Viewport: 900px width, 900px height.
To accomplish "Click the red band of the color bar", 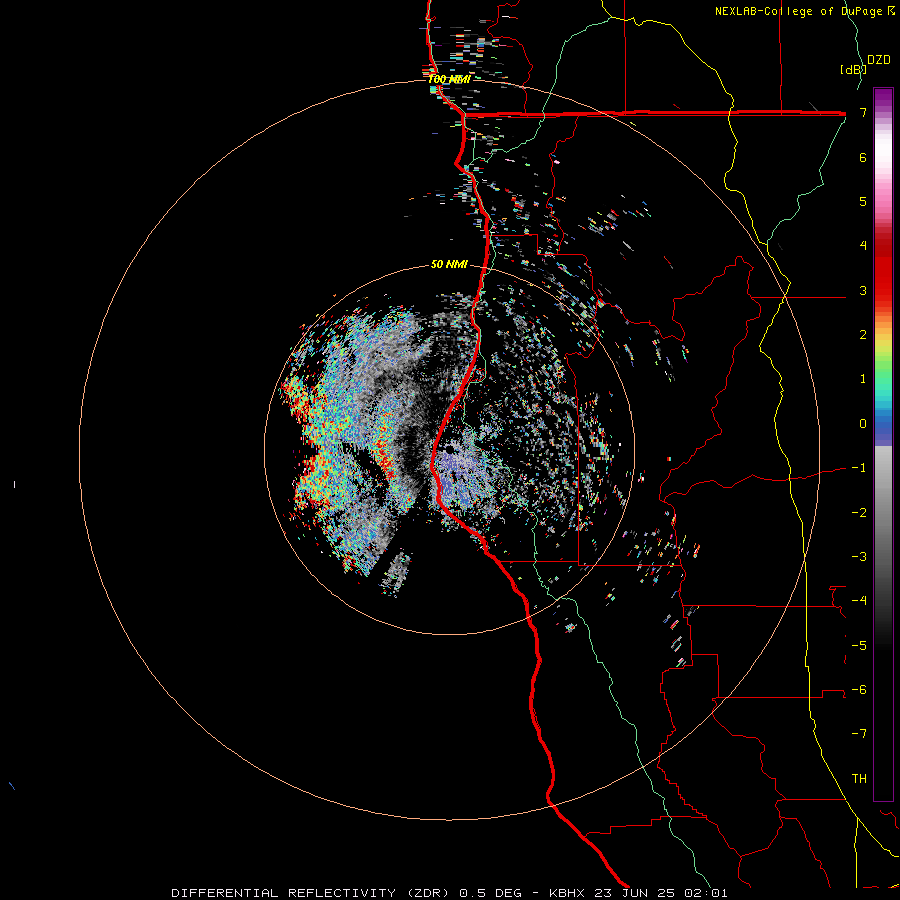I will (x=883, y=270).
